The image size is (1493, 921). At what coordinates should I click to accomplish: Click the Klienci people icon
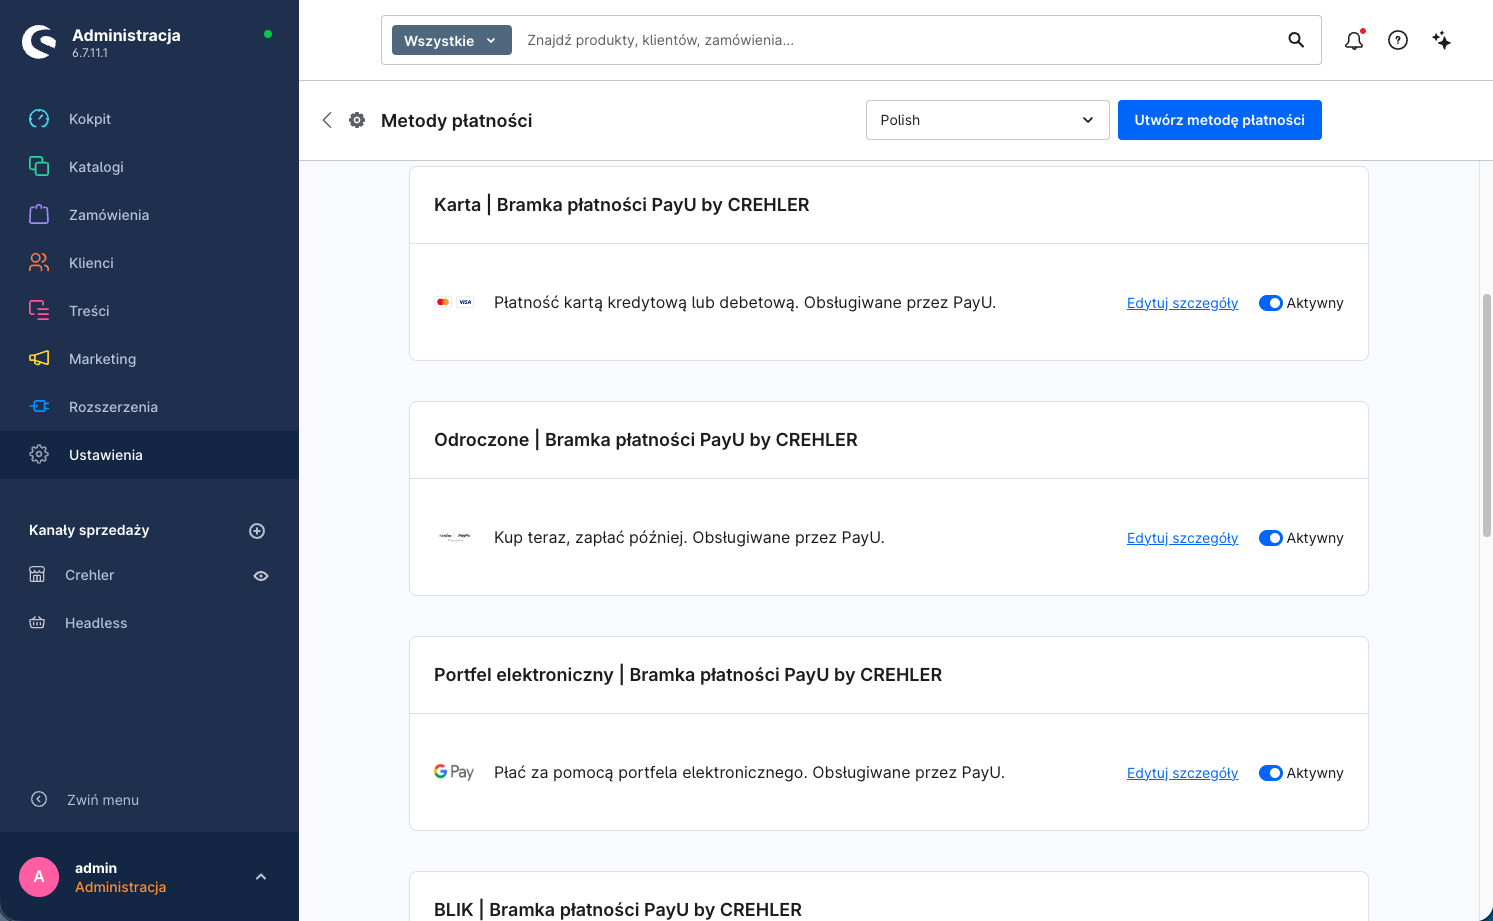coord(39,262)
